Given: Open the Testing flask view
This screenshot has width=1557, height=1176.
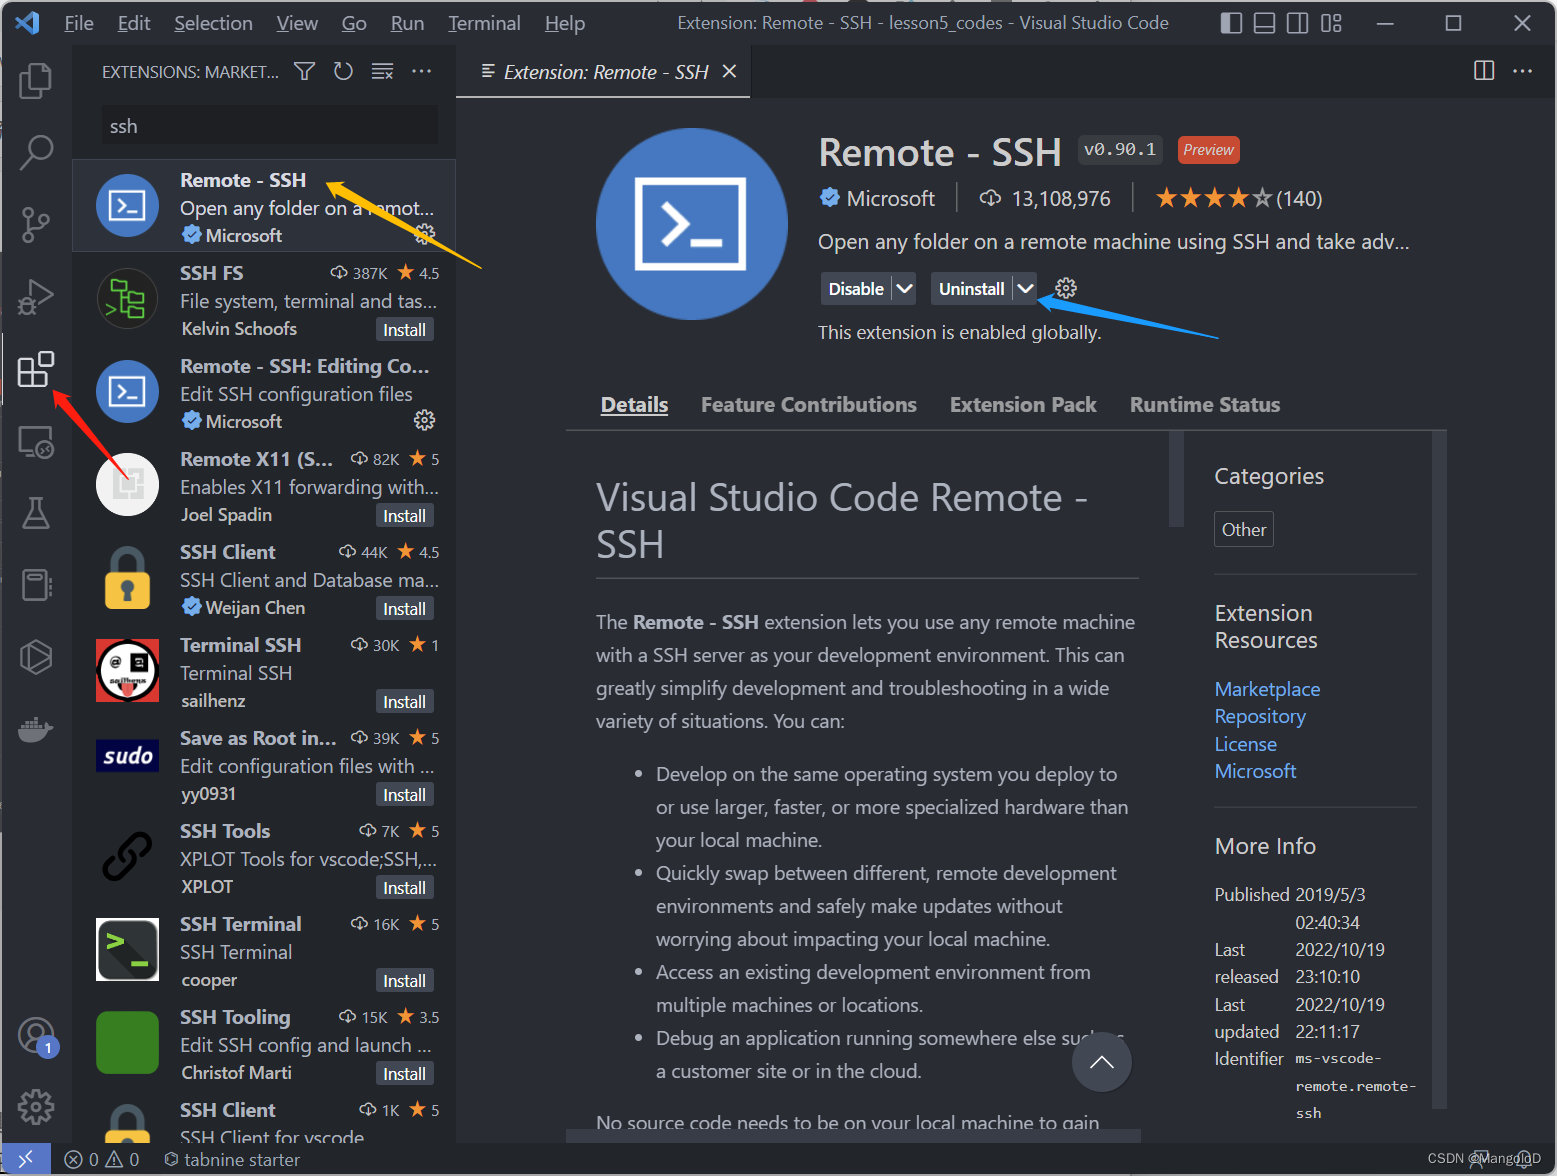Looking at the screenshot, I should click(36, 514).
